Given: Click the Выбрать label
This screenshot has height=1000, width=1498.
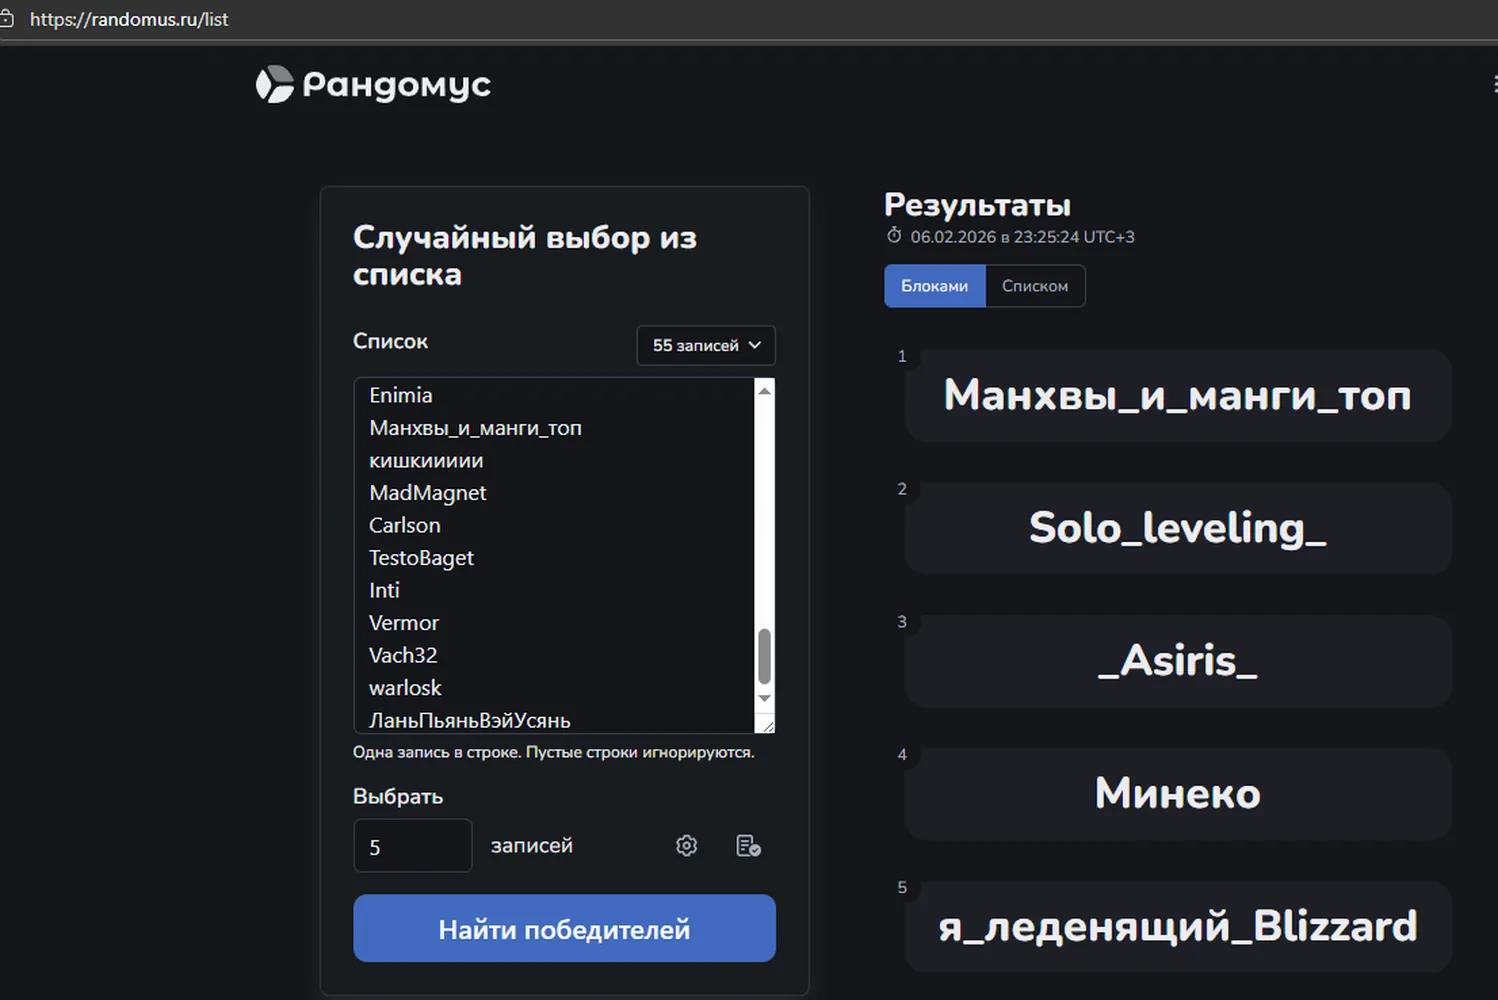Looking at the screenshot, I should pos(398,797).
